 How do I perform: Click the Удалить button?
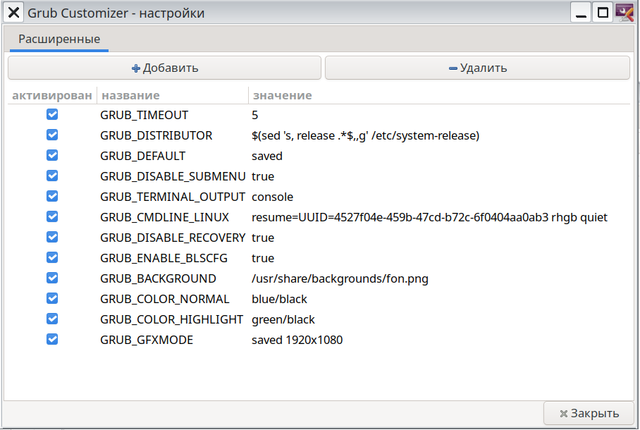pyautogui.click(x=477, y=68)
